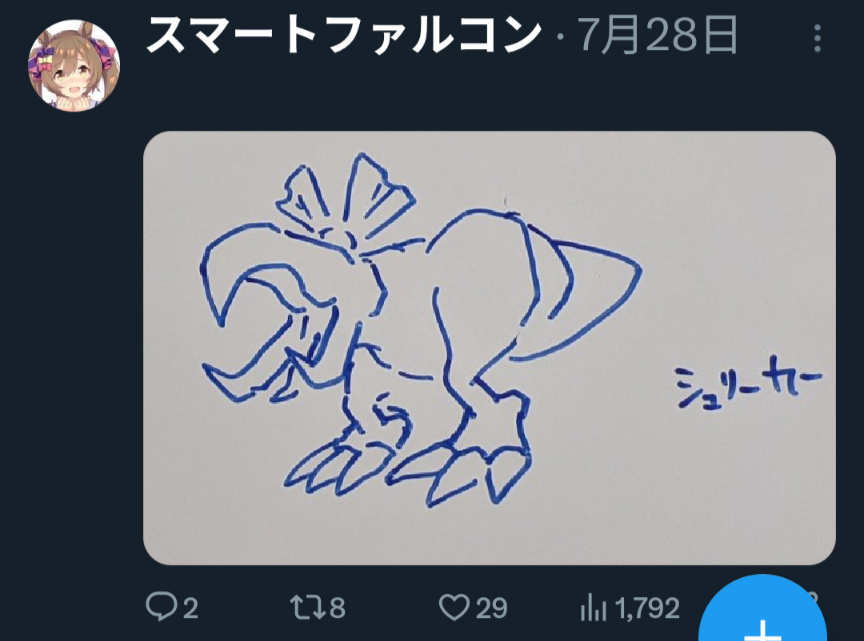864x641 pixels.
Task: Open the reply speech bubble icon
Action: [161, 607]
